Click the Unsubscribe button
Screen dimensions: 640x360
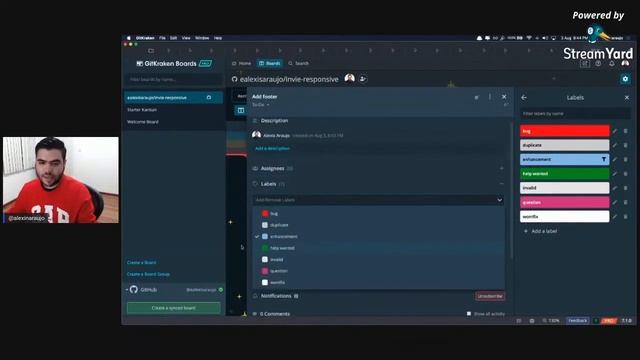pos(490,296)
